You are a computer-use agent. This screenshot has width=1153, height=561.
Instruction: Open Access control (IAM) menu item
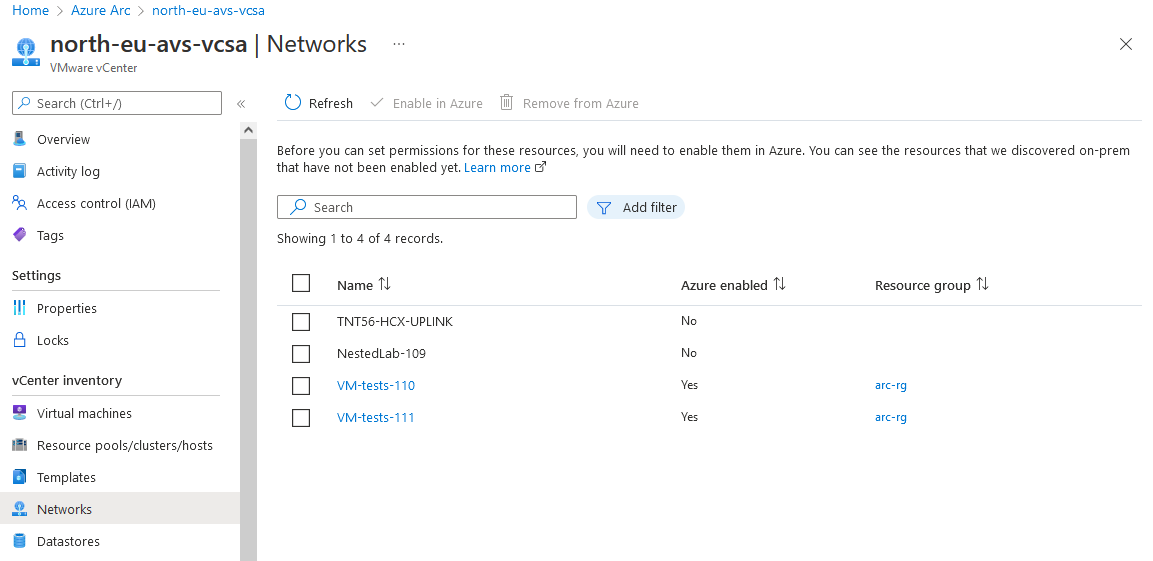96,203
